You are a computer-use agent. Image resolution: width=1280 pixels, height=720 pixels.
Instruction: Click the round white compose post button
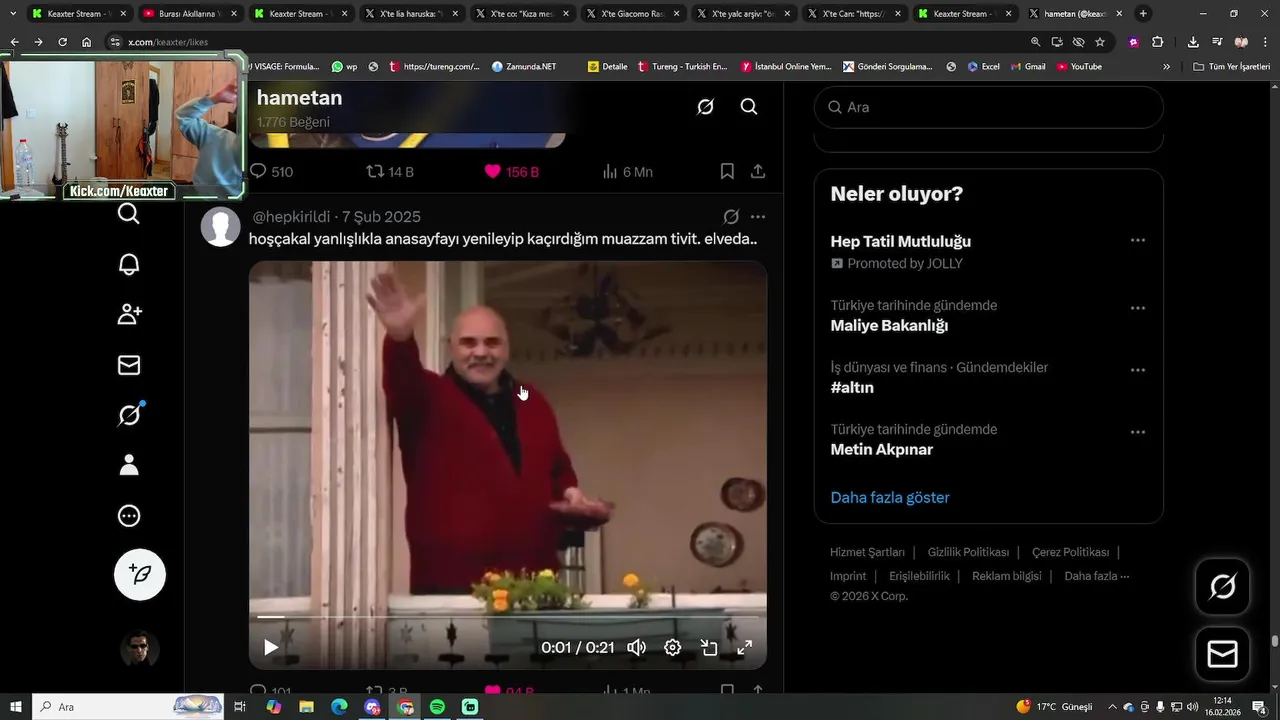point(140,574)
